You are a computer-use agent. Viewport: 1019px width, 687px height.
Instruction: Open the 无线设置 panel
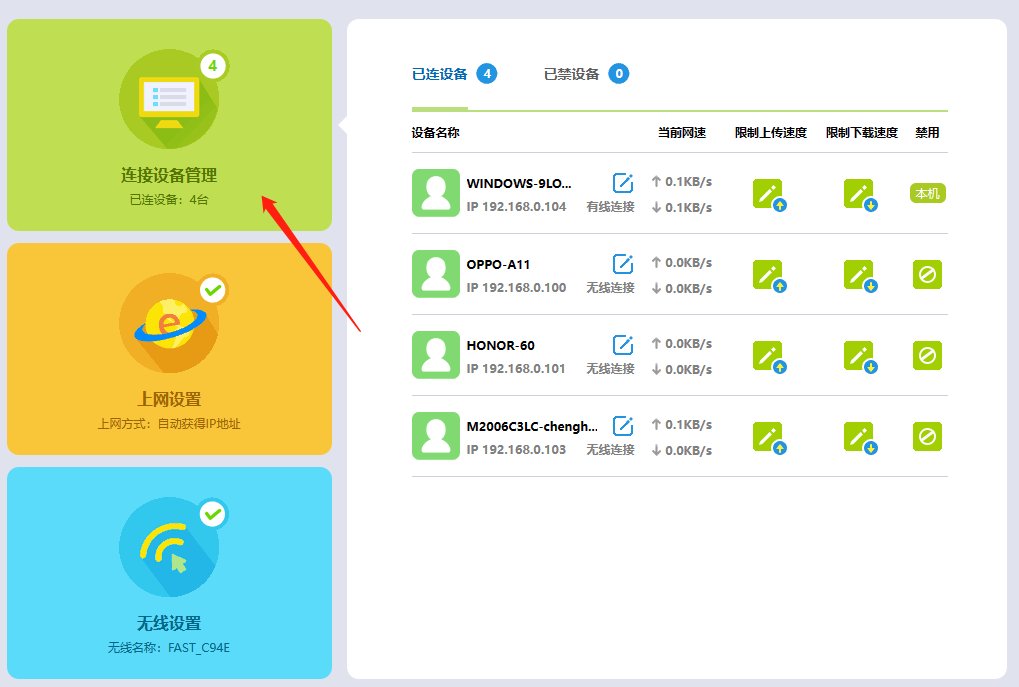169,573
